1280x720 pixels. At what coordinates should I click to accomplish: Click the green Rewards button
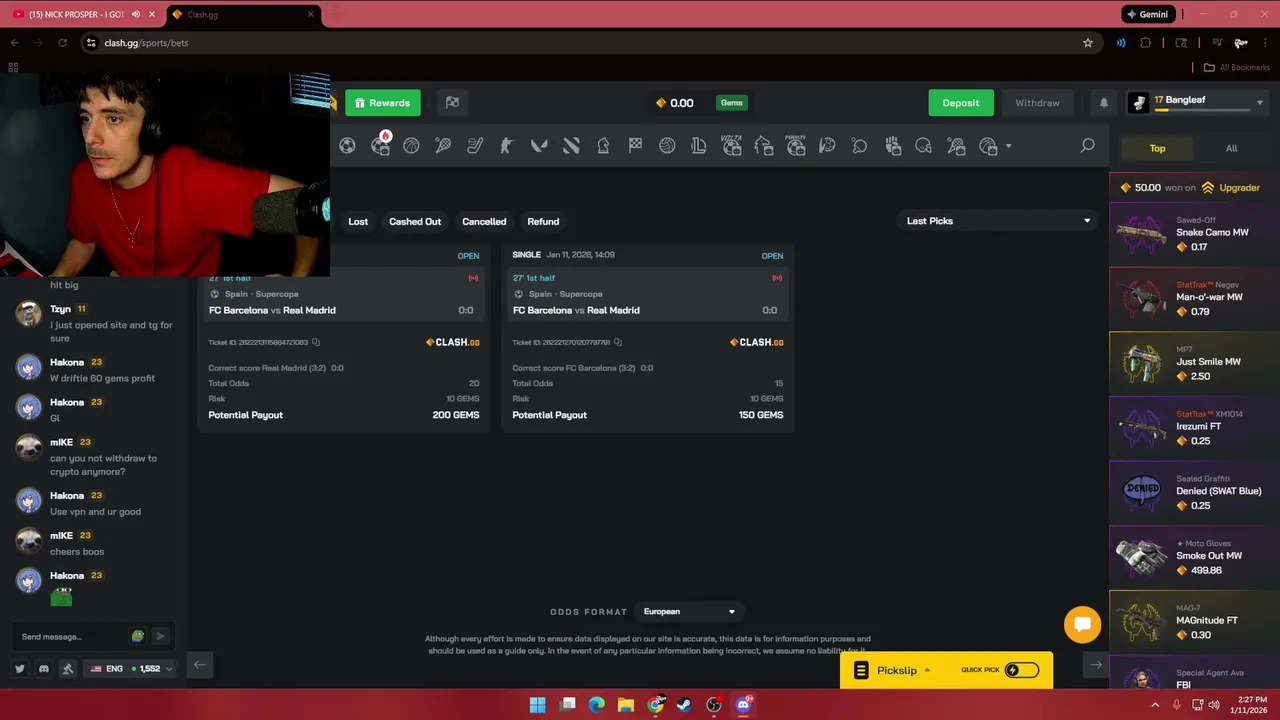pos(383,103)
